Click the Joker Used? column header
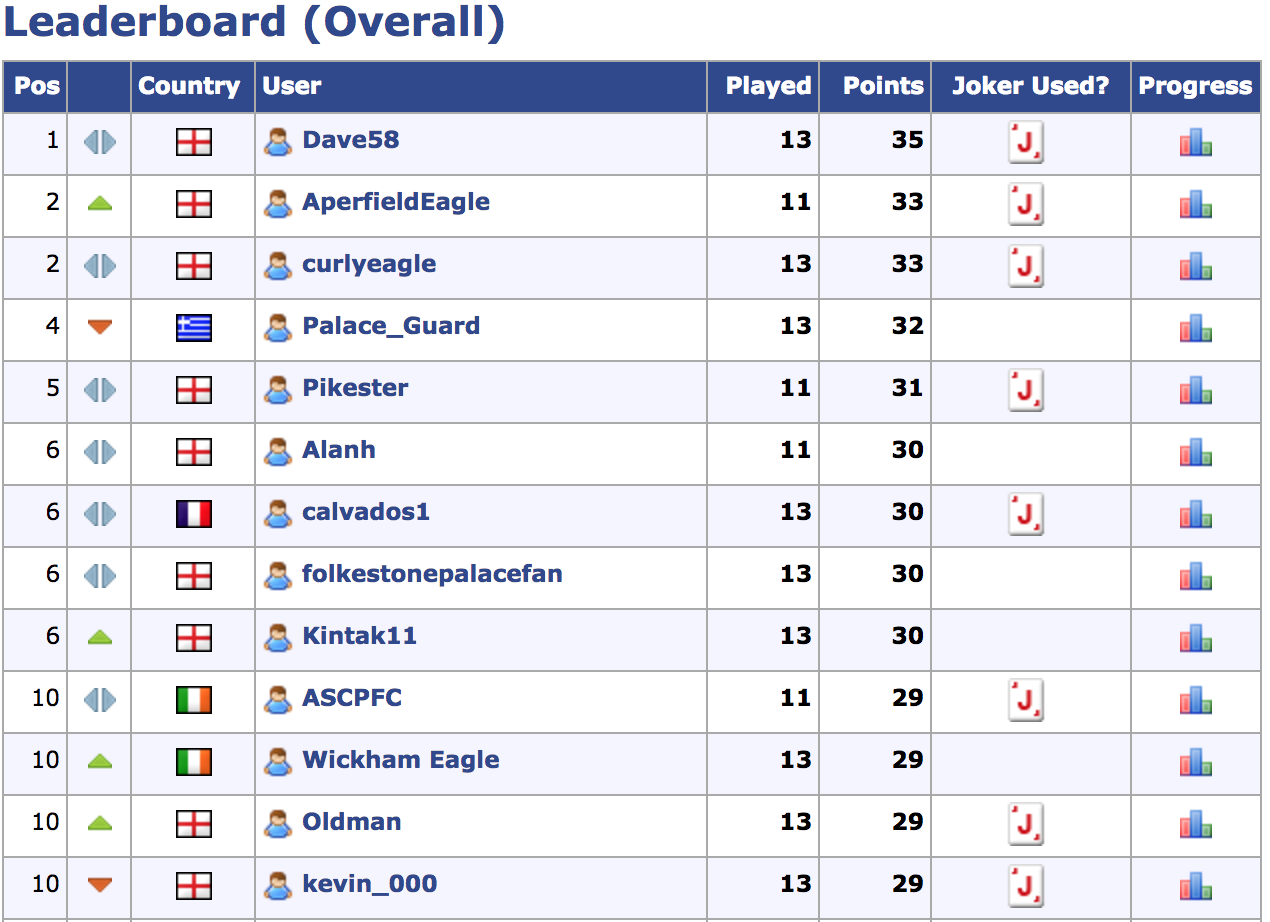 pos(1030,86)
